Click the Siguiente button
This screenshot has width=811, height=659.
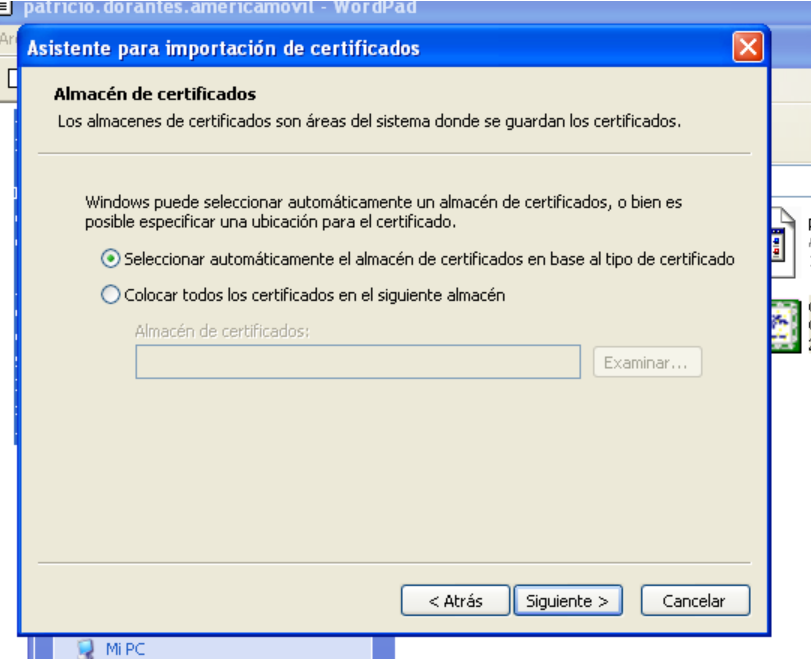[567, 600]
